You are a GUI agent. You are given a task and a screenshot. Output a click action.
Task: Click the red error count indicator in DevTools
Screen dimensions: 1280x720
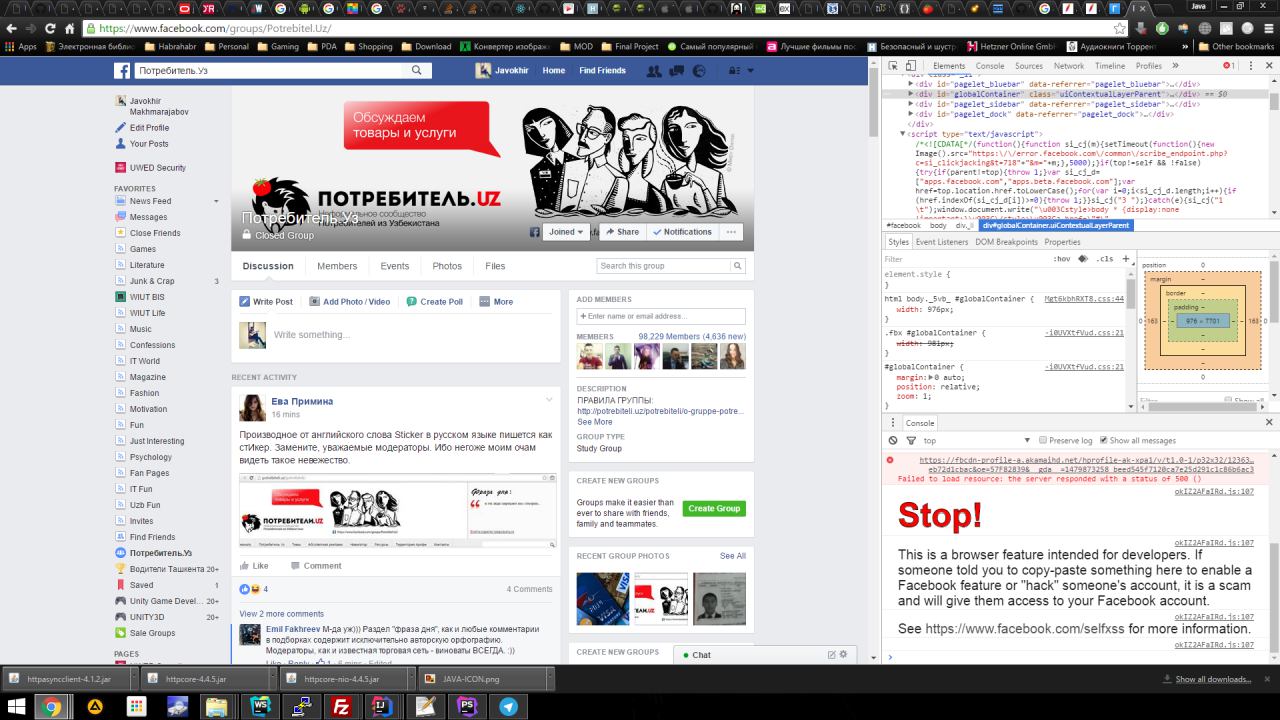(1230, 66)
